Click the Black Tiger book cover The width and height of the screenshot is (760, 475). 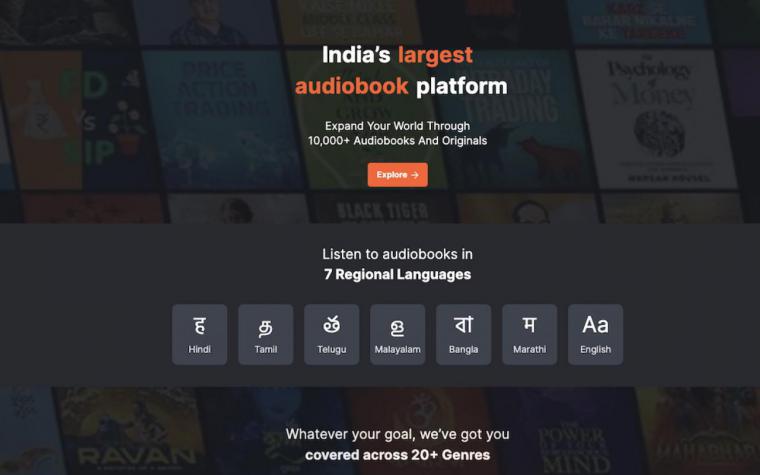383,208
